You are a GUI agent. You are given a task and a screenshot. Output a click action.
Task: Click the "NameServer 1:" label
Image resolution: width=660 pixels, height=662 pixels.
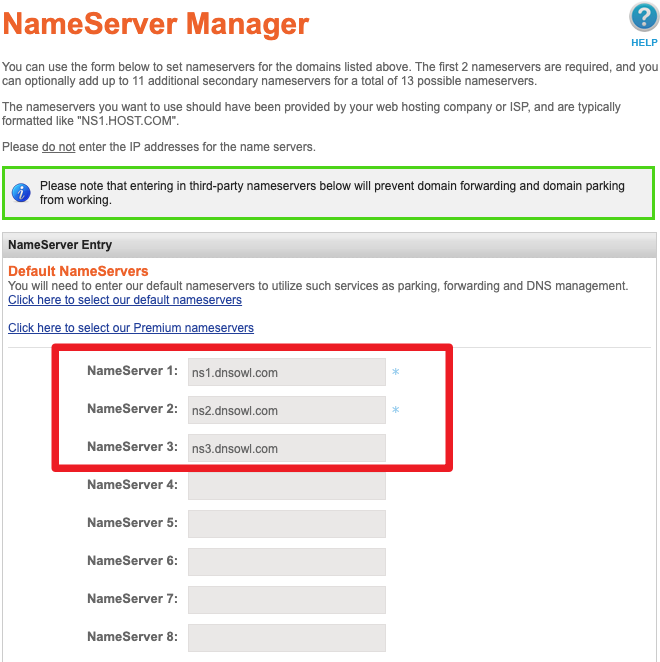tap(132, 371)
